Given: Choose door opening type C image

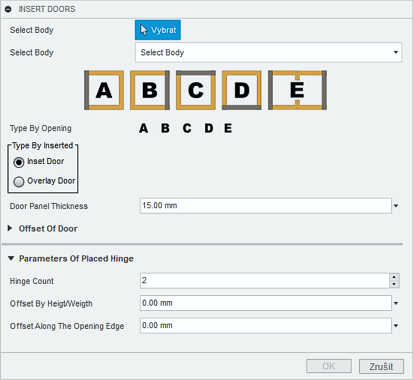Looking at the screenshot, I should (x=196, y=90).
